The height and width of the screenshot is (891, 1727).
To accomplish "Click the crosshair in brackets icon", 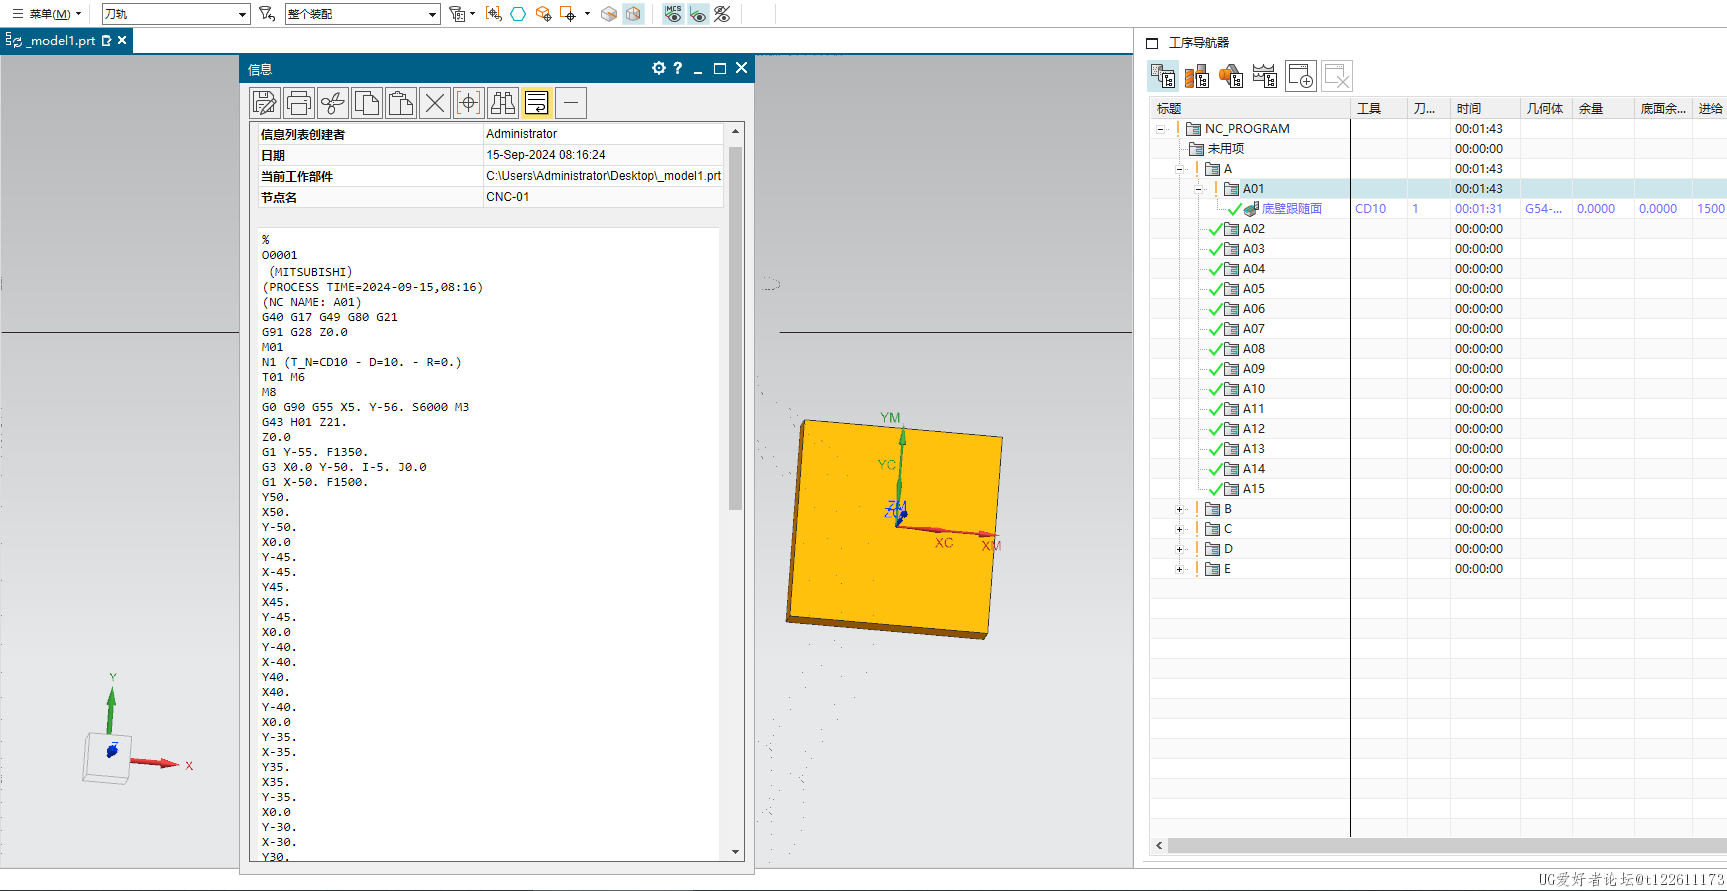I will click(469, 103).
